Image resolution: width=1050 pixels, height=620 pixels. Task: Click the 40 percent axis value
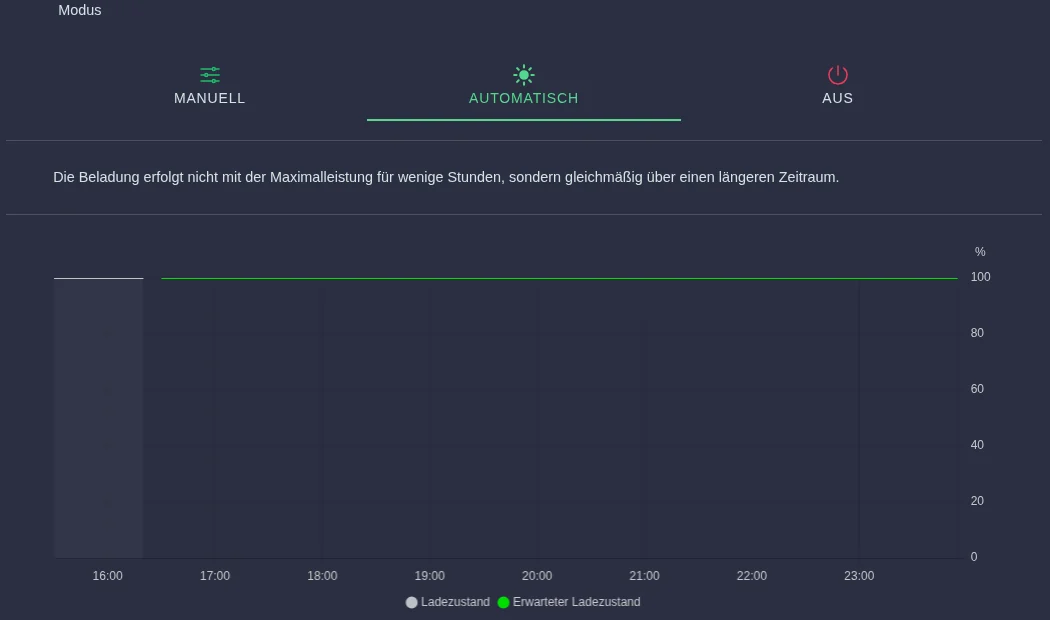[977, 445]
